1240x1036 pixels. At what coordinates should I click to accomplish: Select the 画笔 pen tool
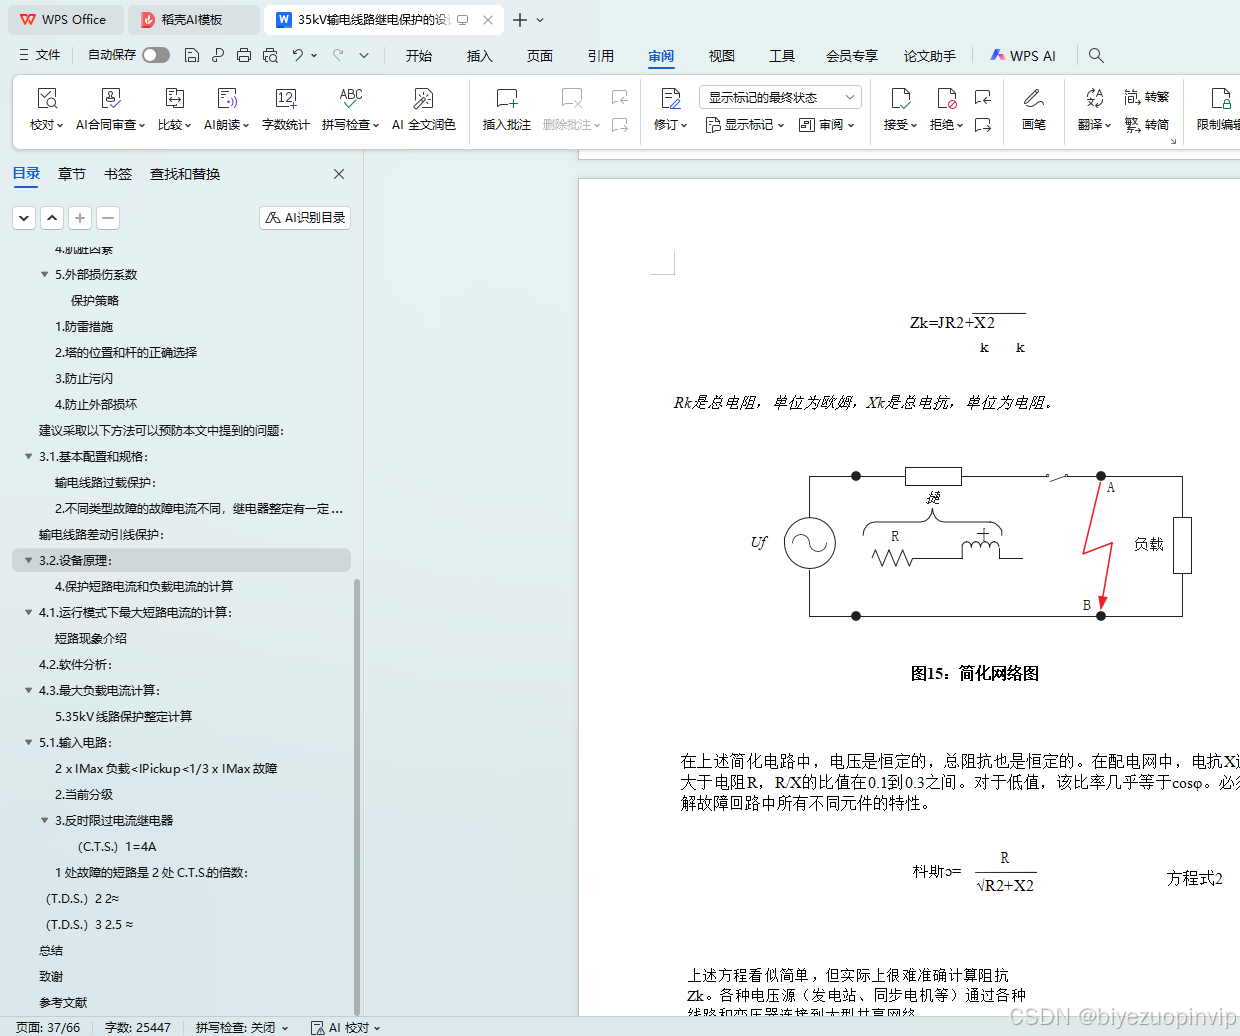(x=1034, y=110)
